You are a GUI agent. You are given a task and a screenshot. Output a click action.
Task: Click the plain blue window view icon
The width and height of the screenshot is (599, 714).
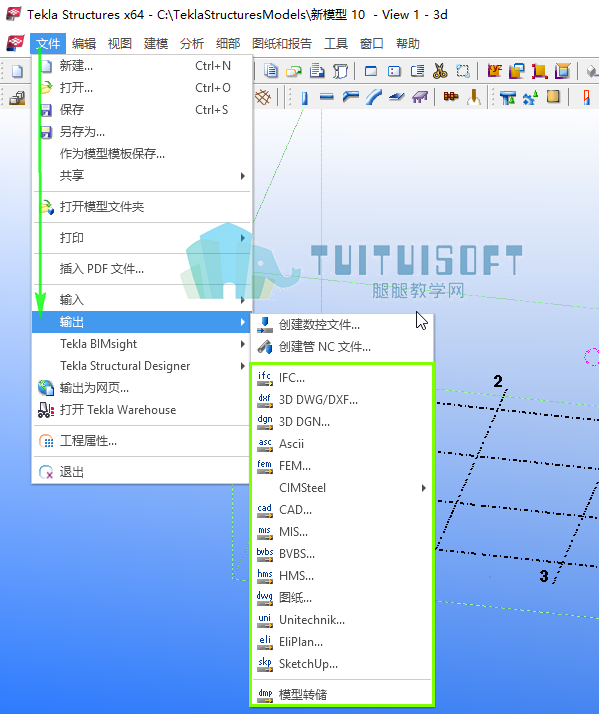[371, 71]
